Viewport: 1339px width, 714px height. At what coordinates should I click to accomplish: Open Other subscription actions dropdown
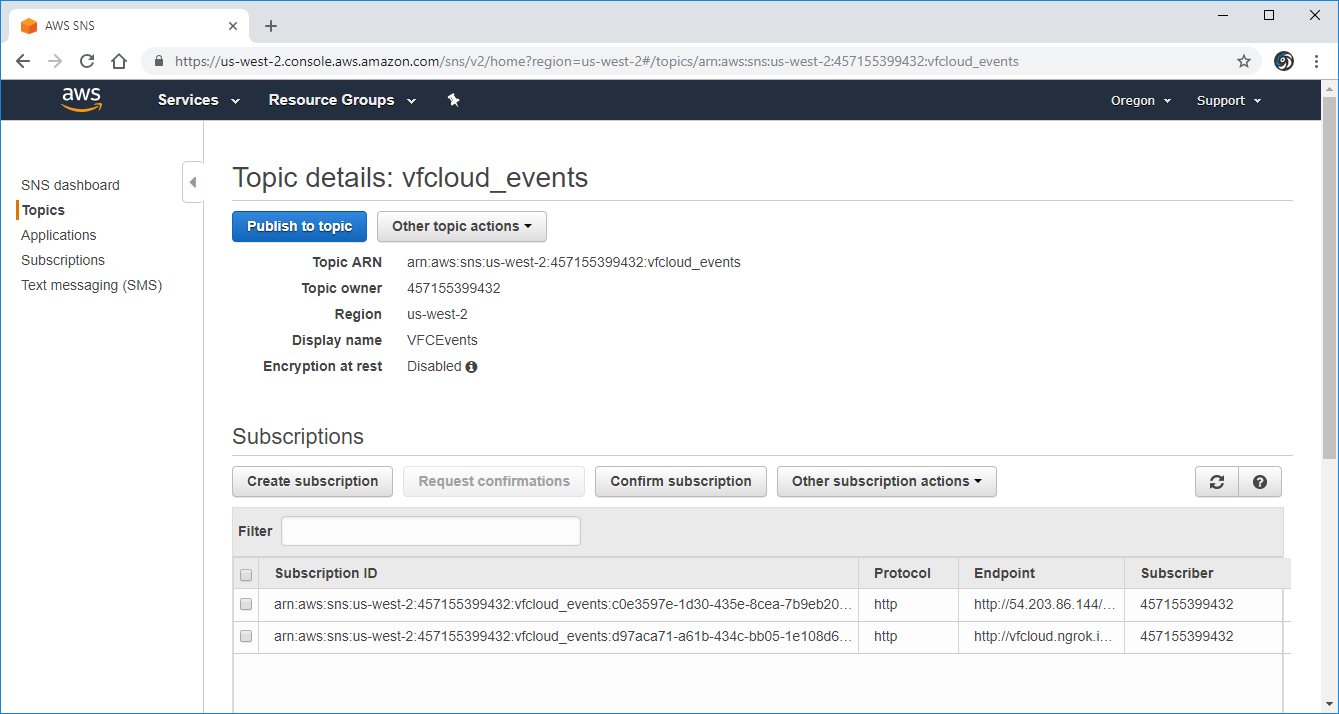click(x=887, y=482)
